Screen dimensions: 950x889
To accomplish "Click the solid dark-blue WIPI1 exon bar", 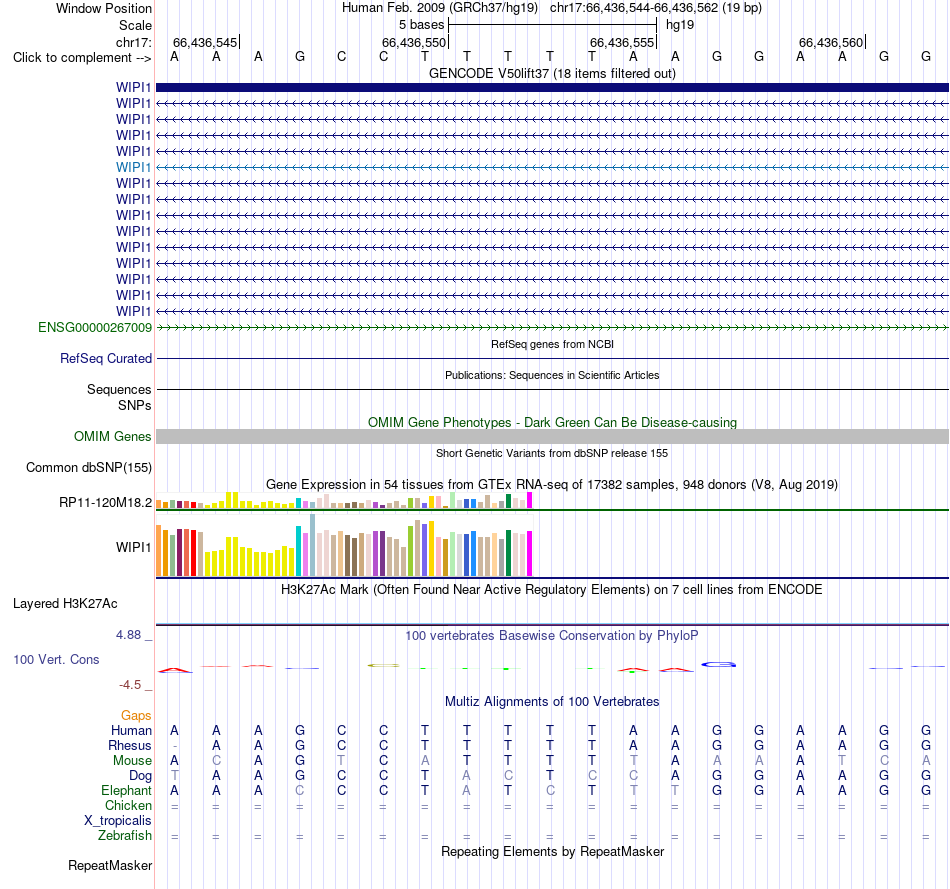I will pyautogui.click(x=552, y=87).
